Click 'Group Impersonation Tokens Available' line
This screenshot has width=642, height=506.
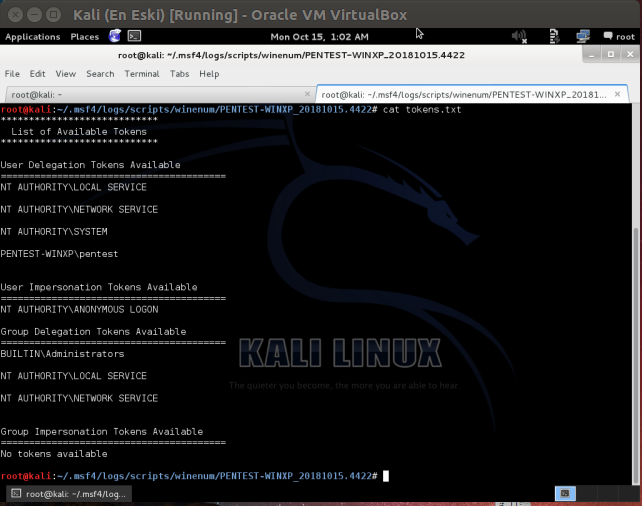point(102,431)
